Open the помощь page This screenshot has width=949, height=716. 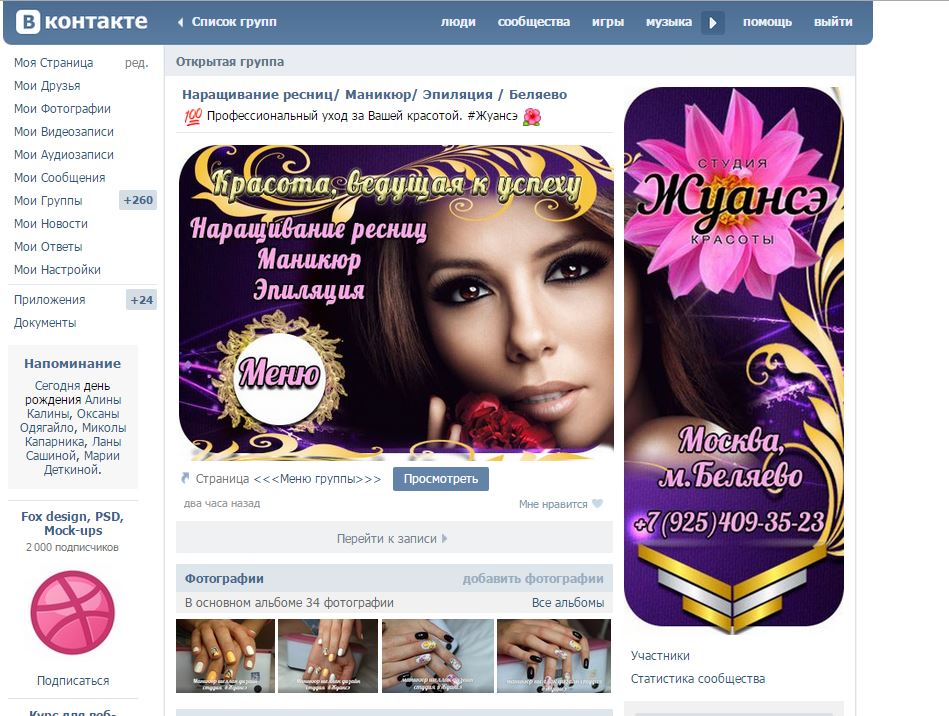pyautogui.click(x=767, y=22)
